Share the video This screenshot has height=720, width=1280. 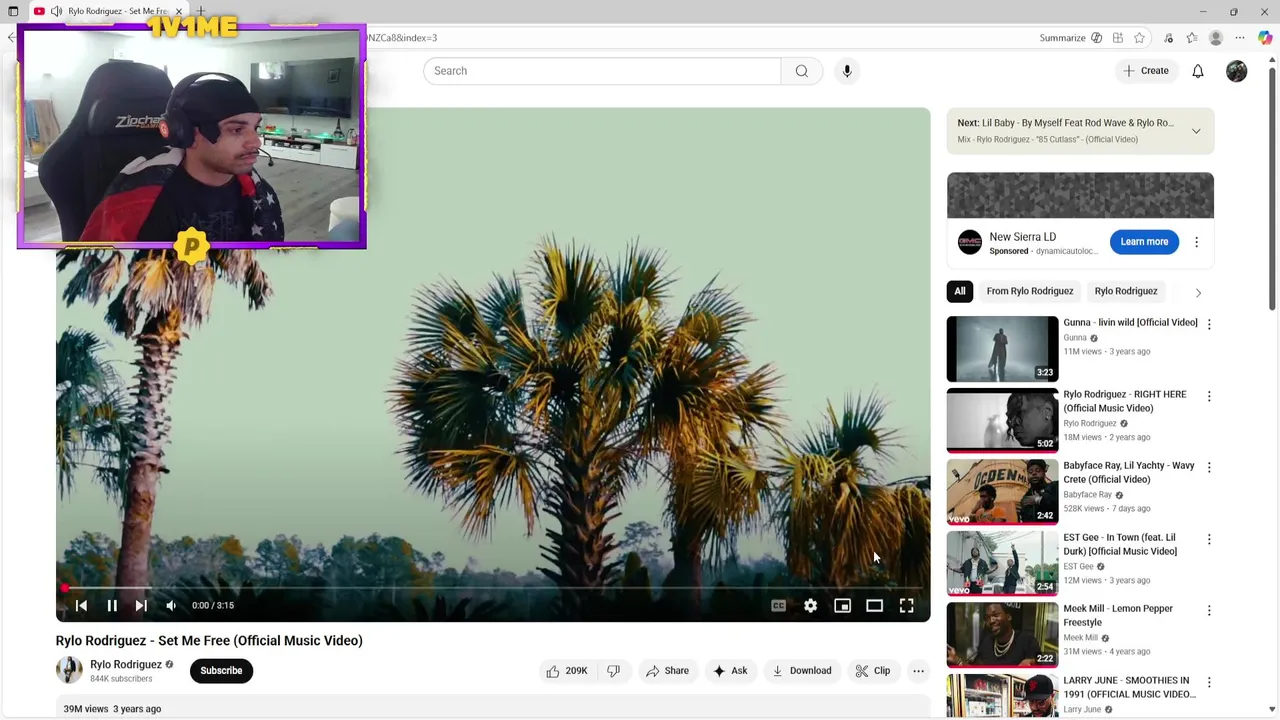[667, 671]
